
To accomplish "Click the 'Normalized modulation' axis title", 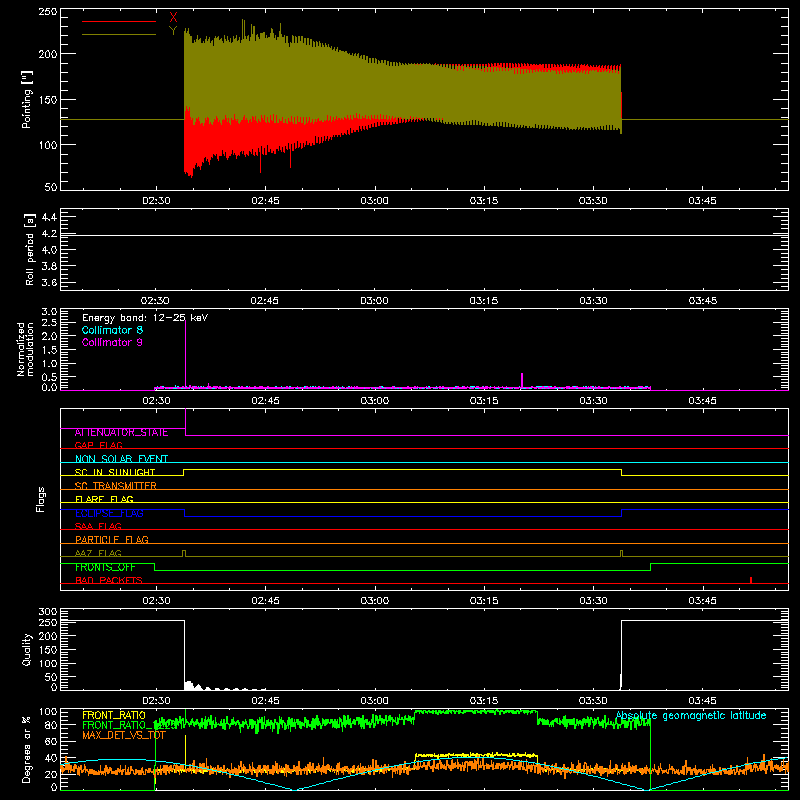I will [x=25, y=349].
